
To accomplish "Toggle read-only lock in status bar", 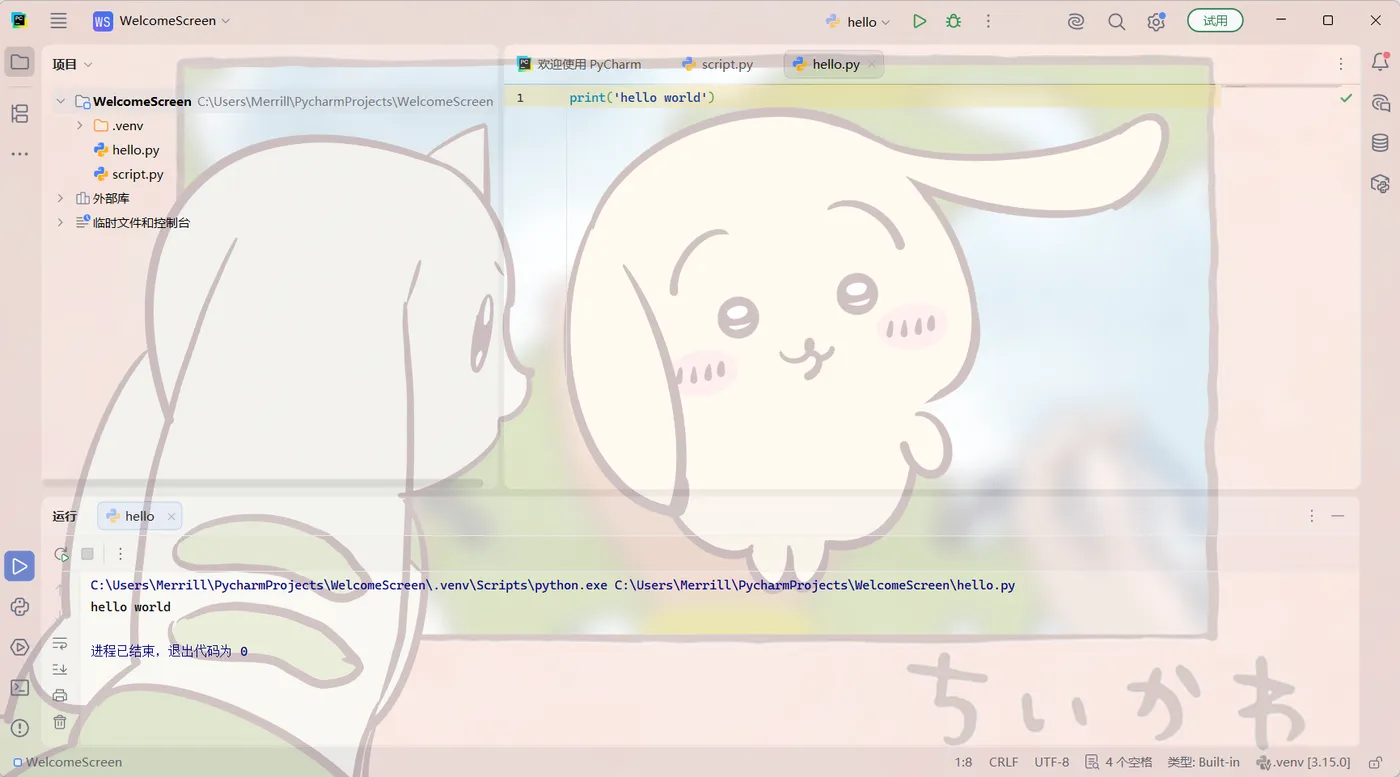I will (x=1376, y=762).
